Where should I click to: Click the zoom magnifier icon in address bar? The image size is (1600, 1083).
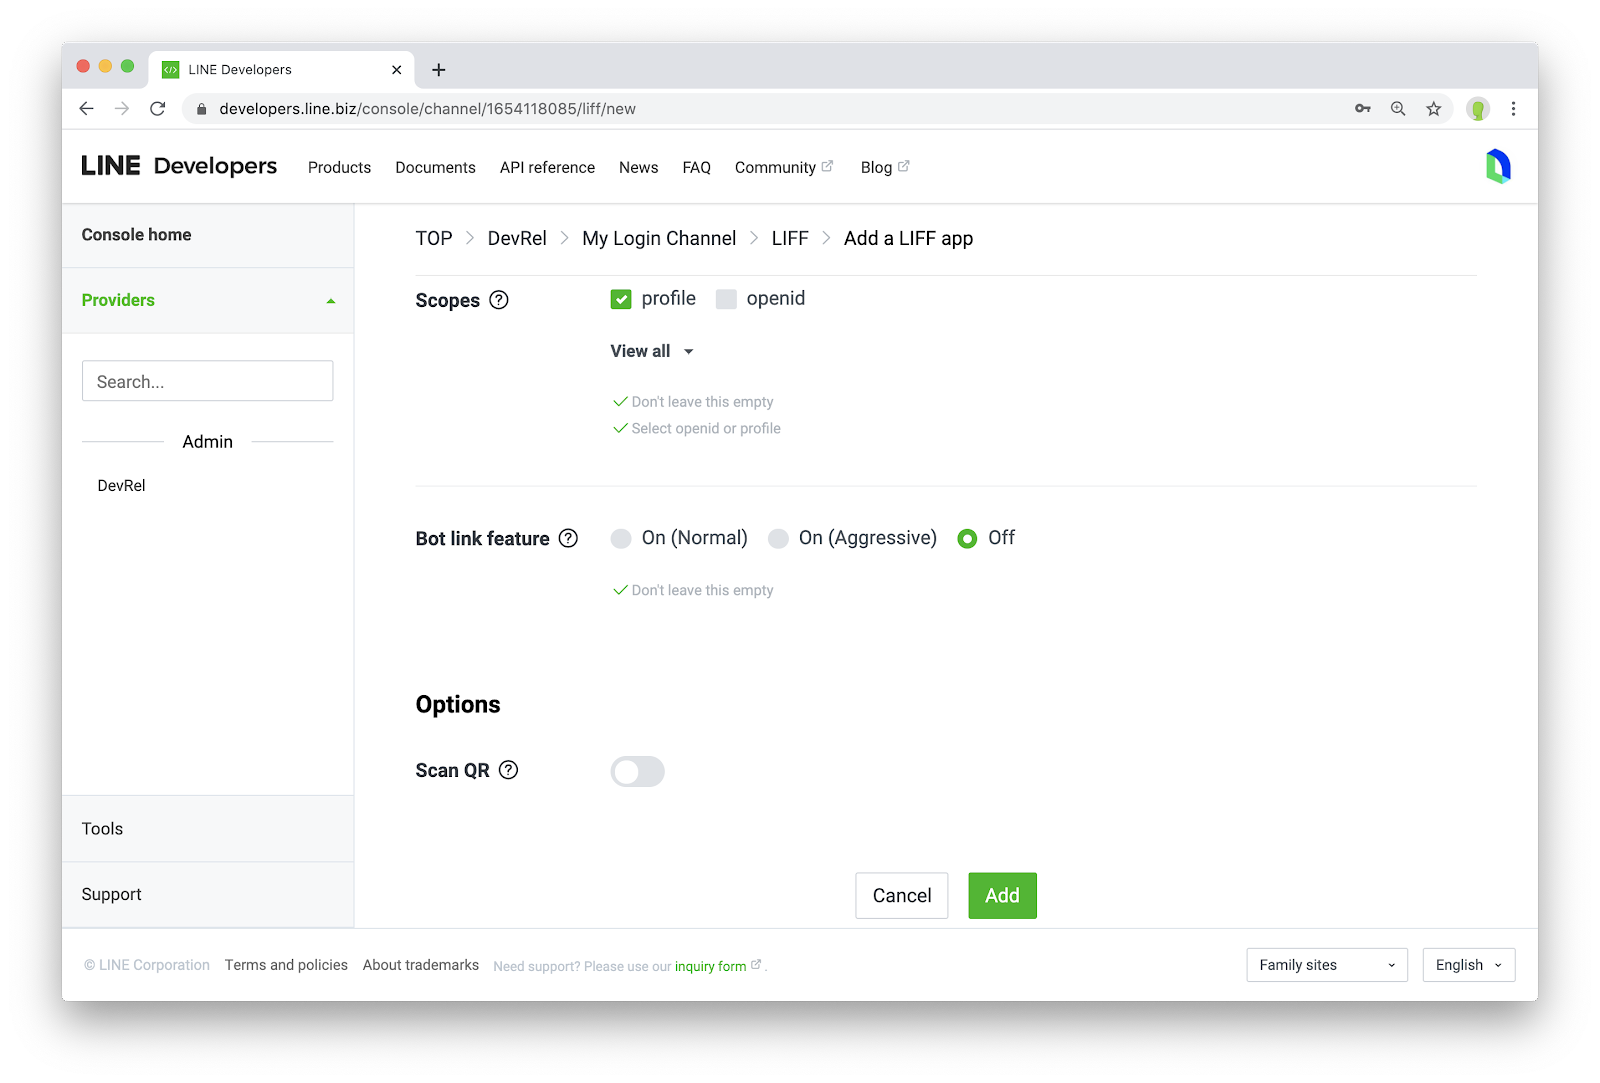1398,109
